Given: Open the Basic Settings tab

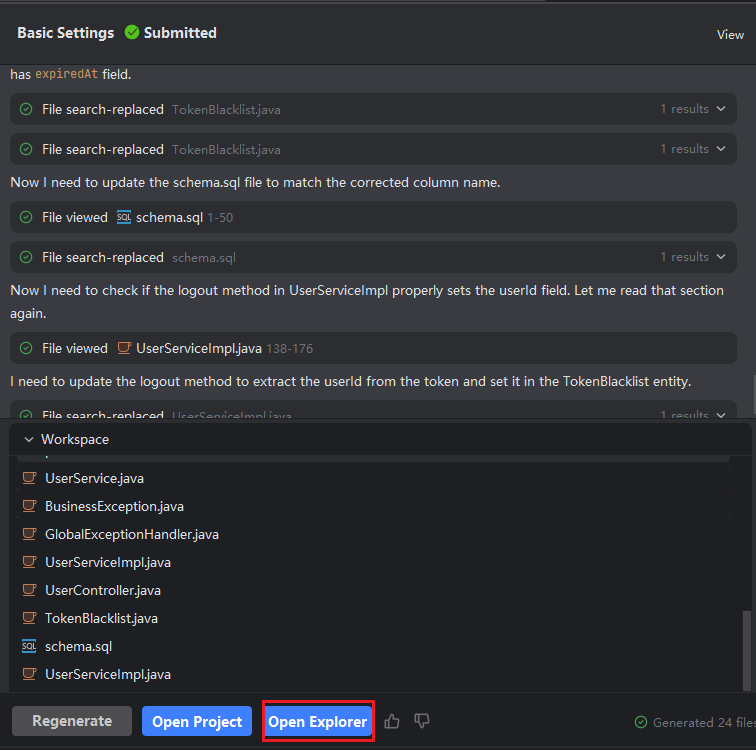Looking at the screenshot, I should pos(65,33).
